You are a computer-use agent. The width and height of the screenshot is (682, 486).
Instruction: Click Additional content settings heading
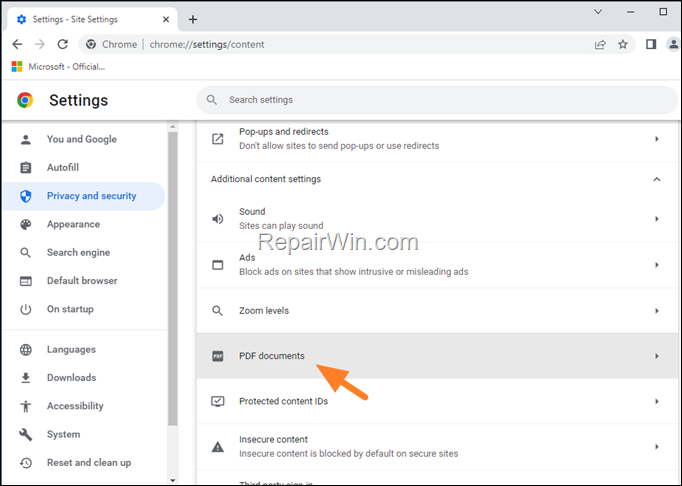pyautogui.click(x=266, y=179)
